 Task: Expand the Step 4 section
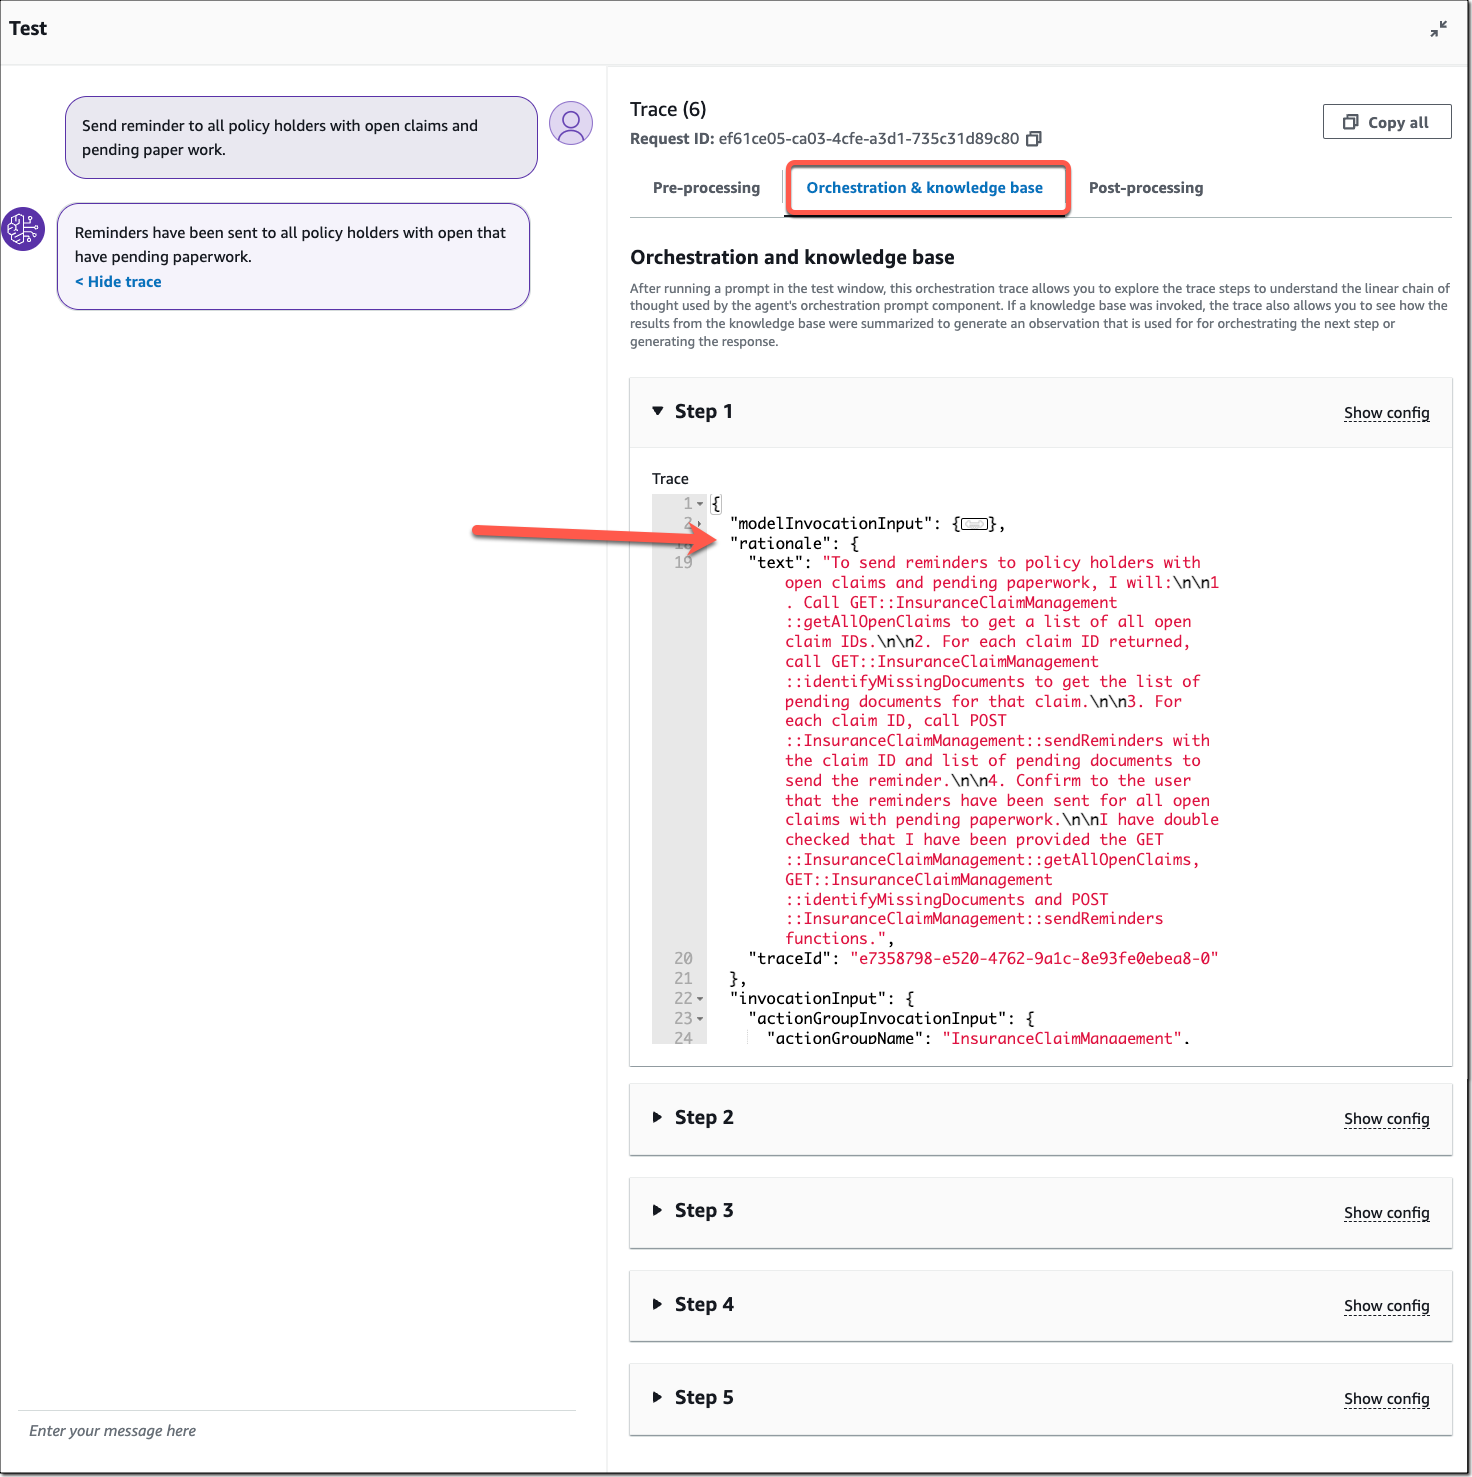[x=658, y=1304]
